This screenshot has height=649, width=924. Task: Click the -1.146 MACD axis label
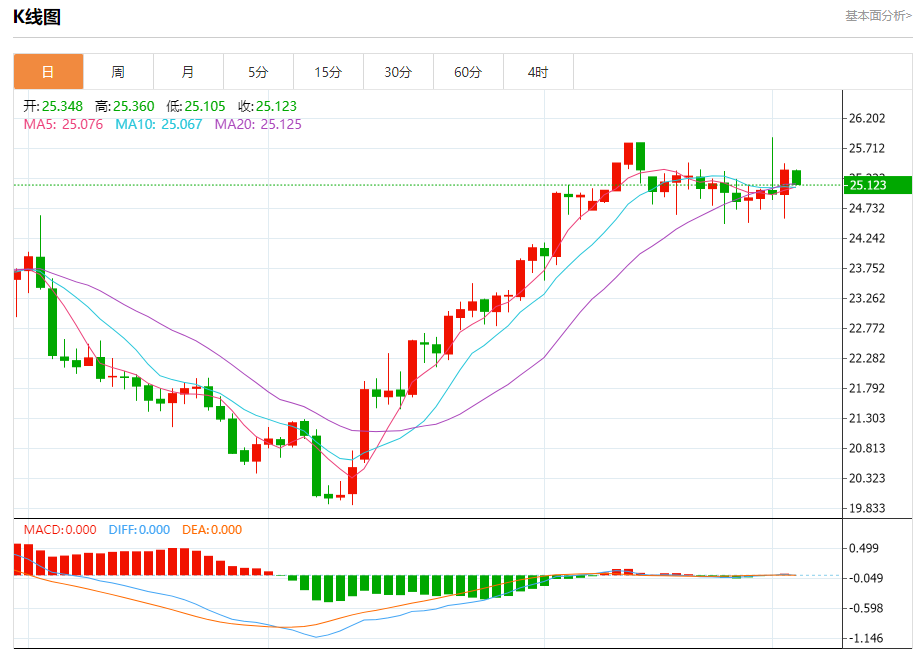tap(866, 638)
